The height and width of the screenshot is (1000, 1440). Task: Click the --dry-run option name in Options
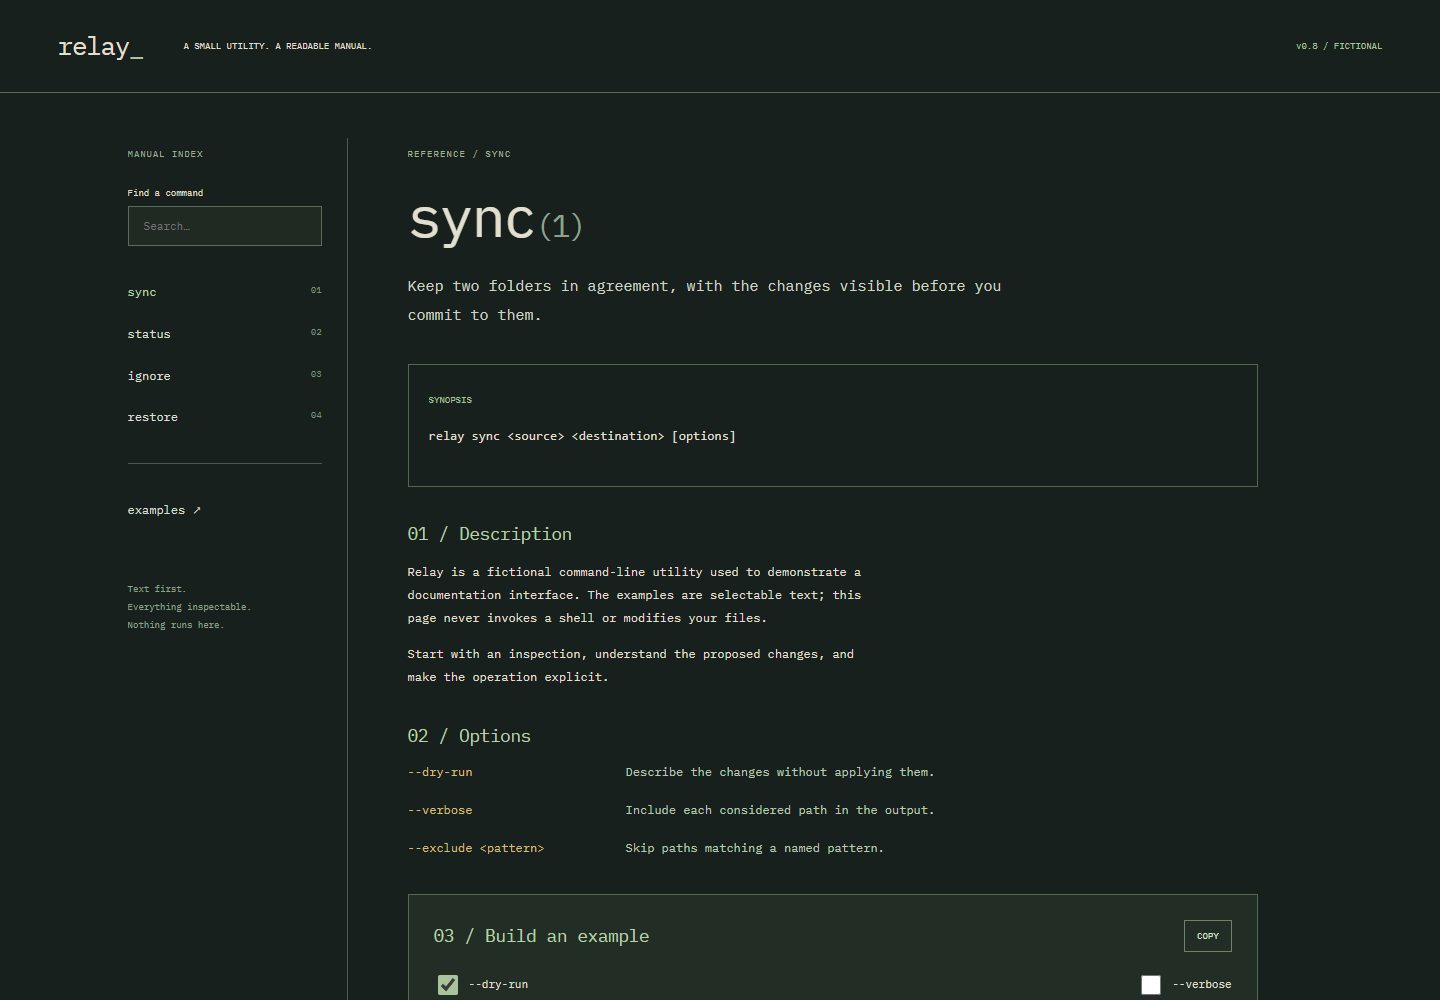[x=440, y=772]
